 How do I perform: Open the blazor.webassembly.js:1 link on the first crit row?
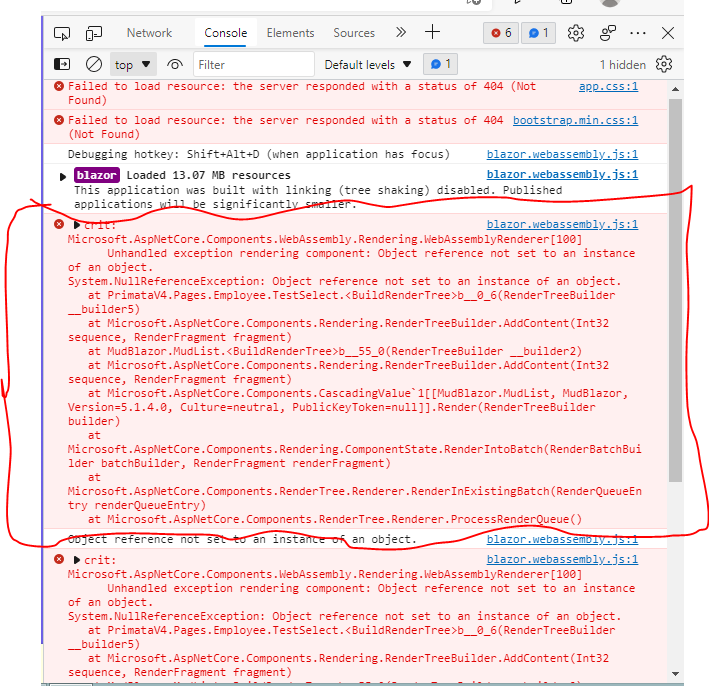point(562,224)
